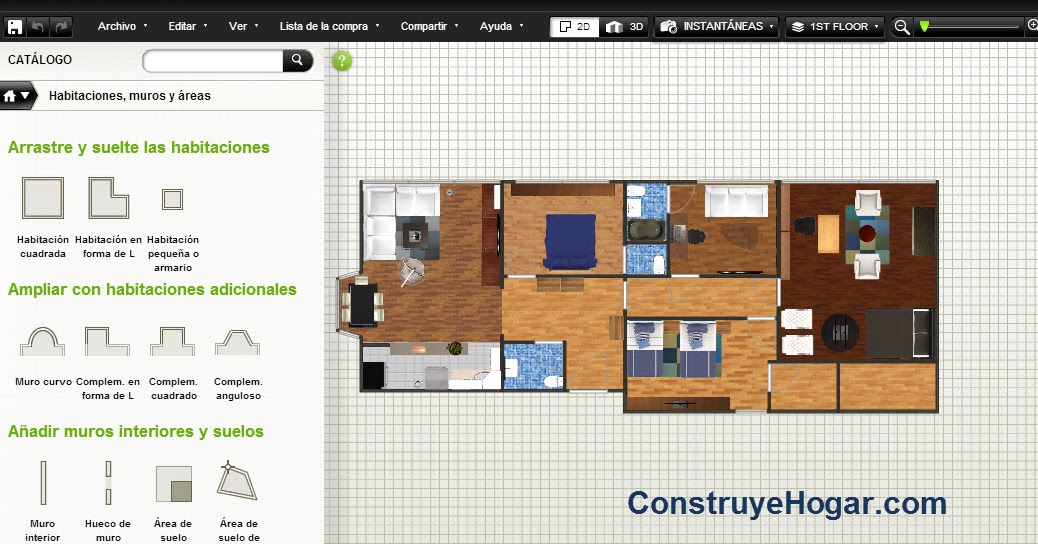Click the white L-shaped sofa in living room
1038x544 pixels.
401,221
